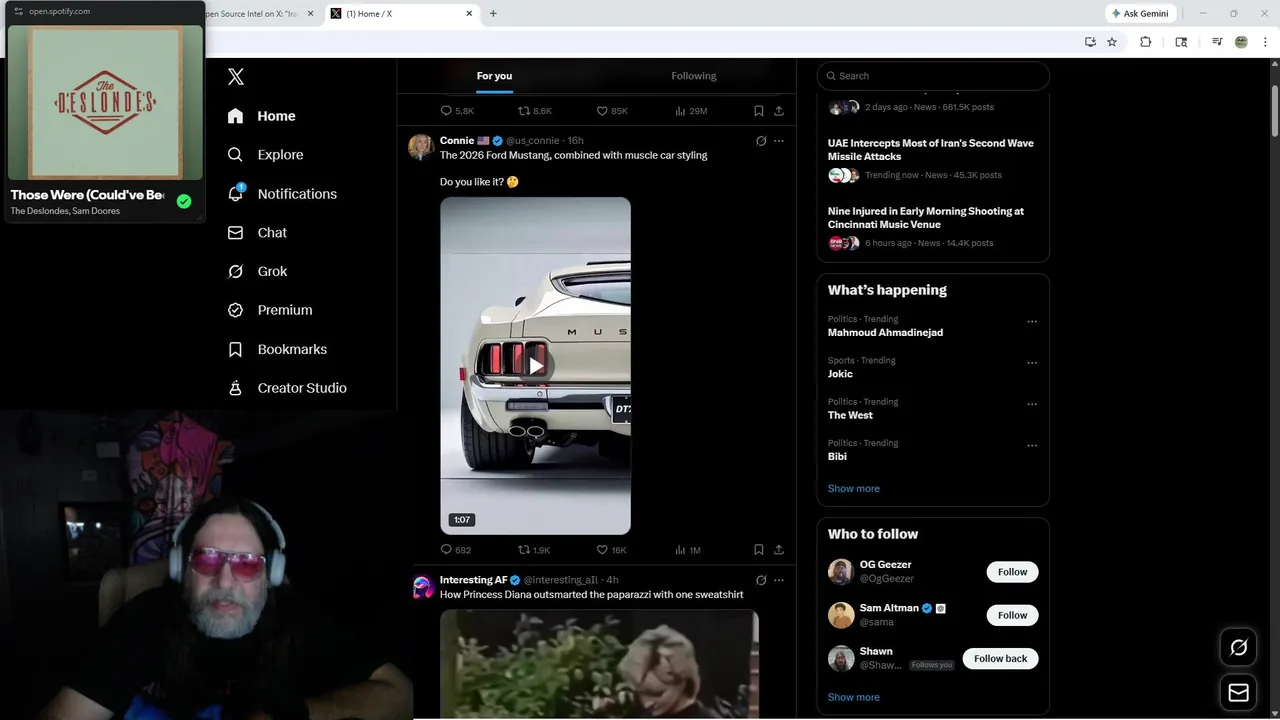Screen dimensions: 1280x720
Task: Reply to Connie's Mustang post
Action: point(455,550)
